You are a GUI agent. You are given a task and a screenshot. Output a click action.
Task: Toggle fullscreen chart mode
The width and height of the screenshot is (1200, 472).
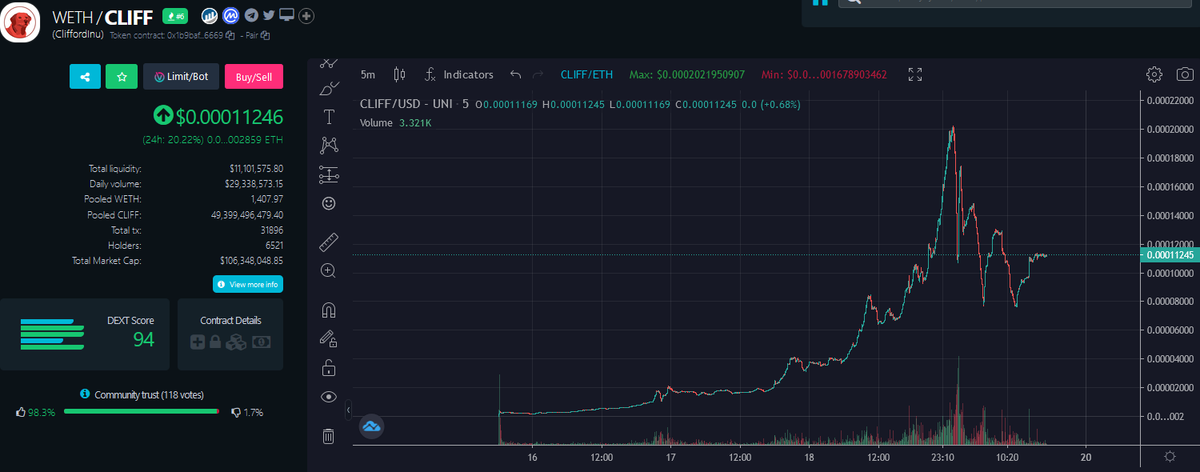coord(915,74)
